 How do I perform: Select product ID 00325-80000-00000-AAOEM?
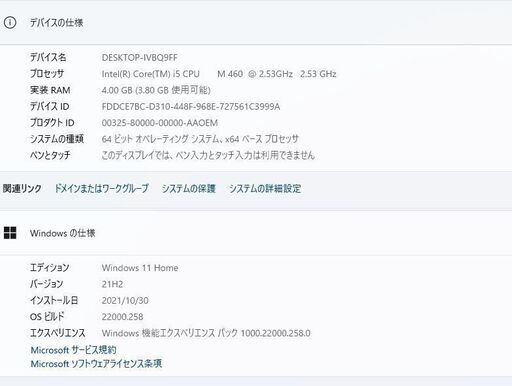coord(160,123)
